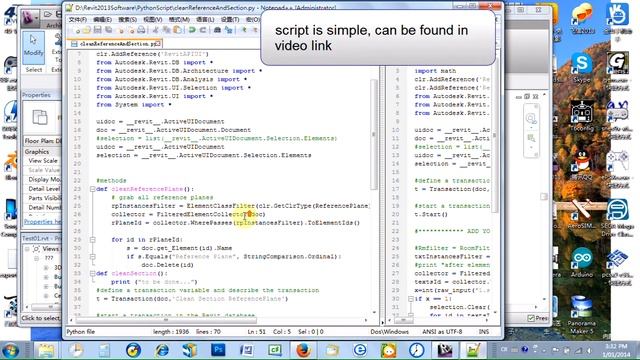Open the Edit (E) menu
Screen dimensions: 640x360
tap(102, 19)
